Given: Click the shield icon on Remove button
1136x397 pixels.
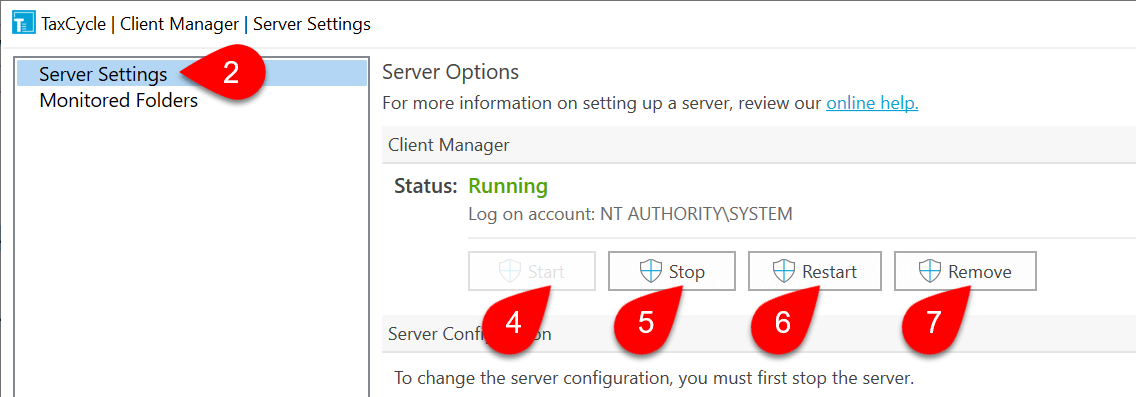Looking at the screenshot, I should coord(930,272).
